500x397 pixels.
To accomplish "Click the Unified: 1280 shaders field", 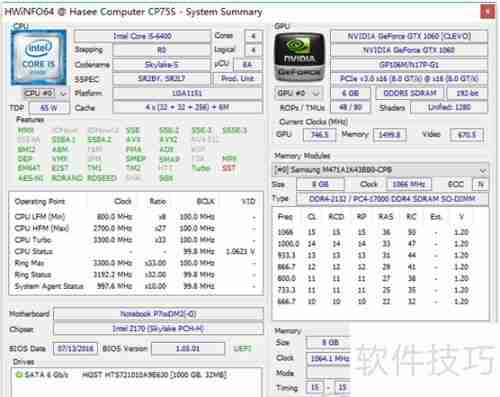I will 449,107.
